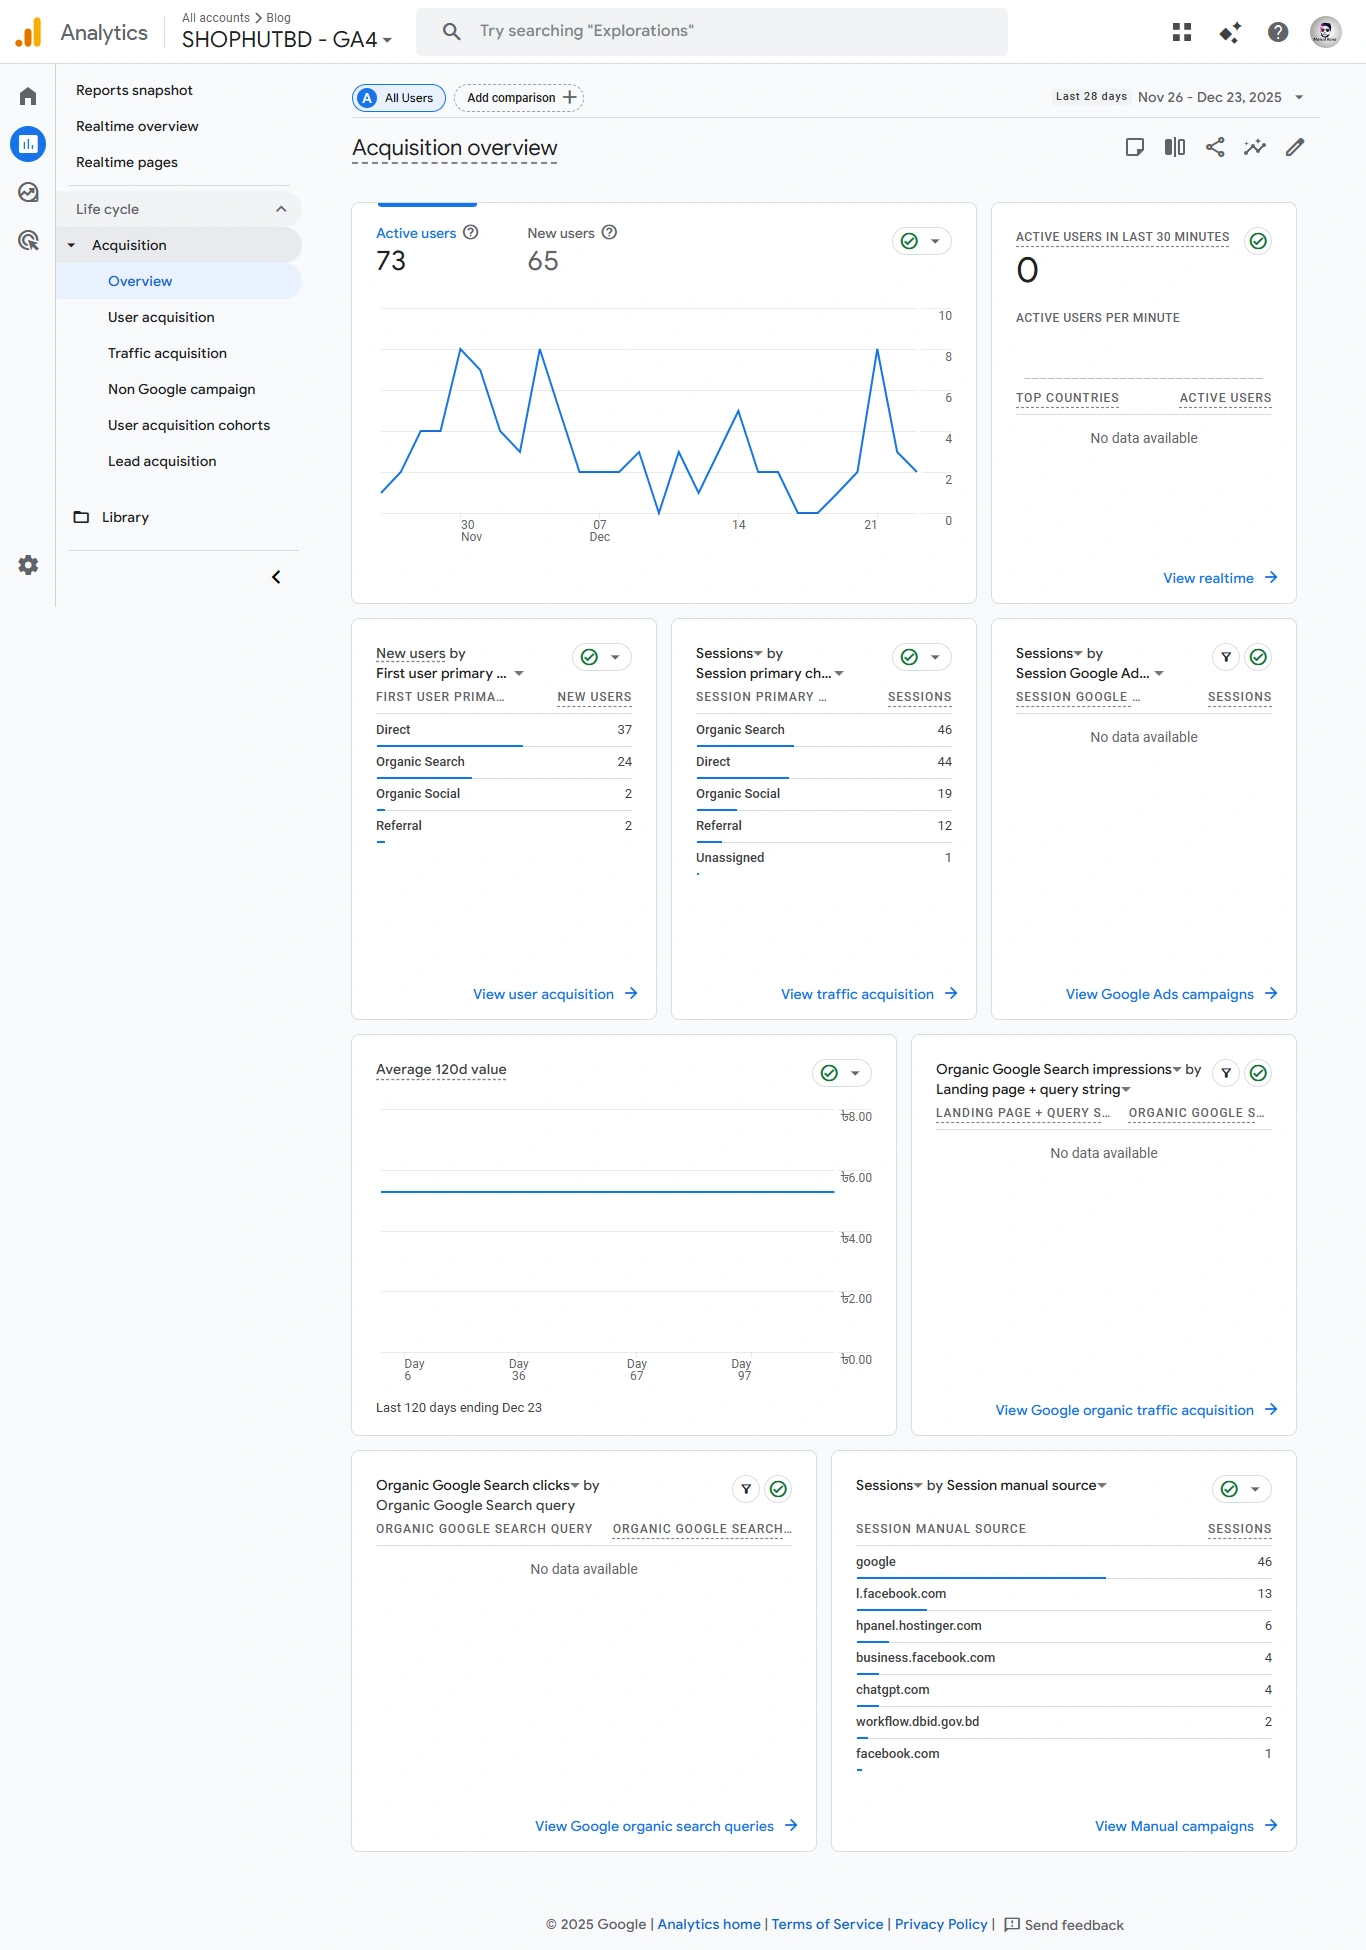Click the search Explorations input field
The width and height of the screenshot is (1366, 1950).
[712, 32]
